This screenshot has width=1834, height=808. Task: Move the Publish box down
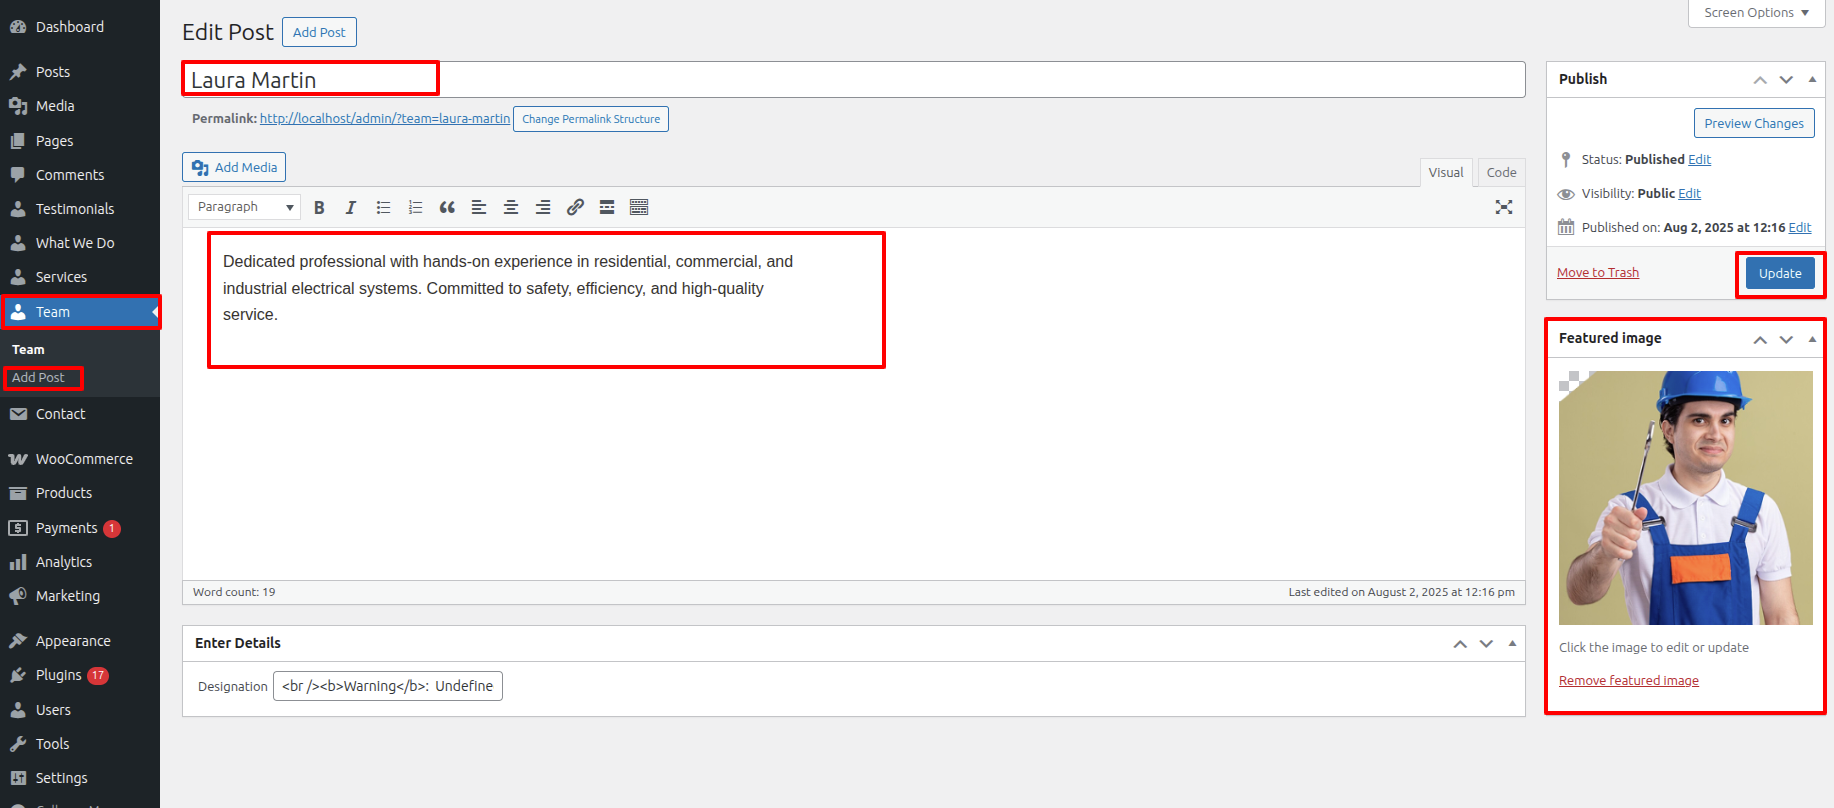click(x=1786, y=79)
